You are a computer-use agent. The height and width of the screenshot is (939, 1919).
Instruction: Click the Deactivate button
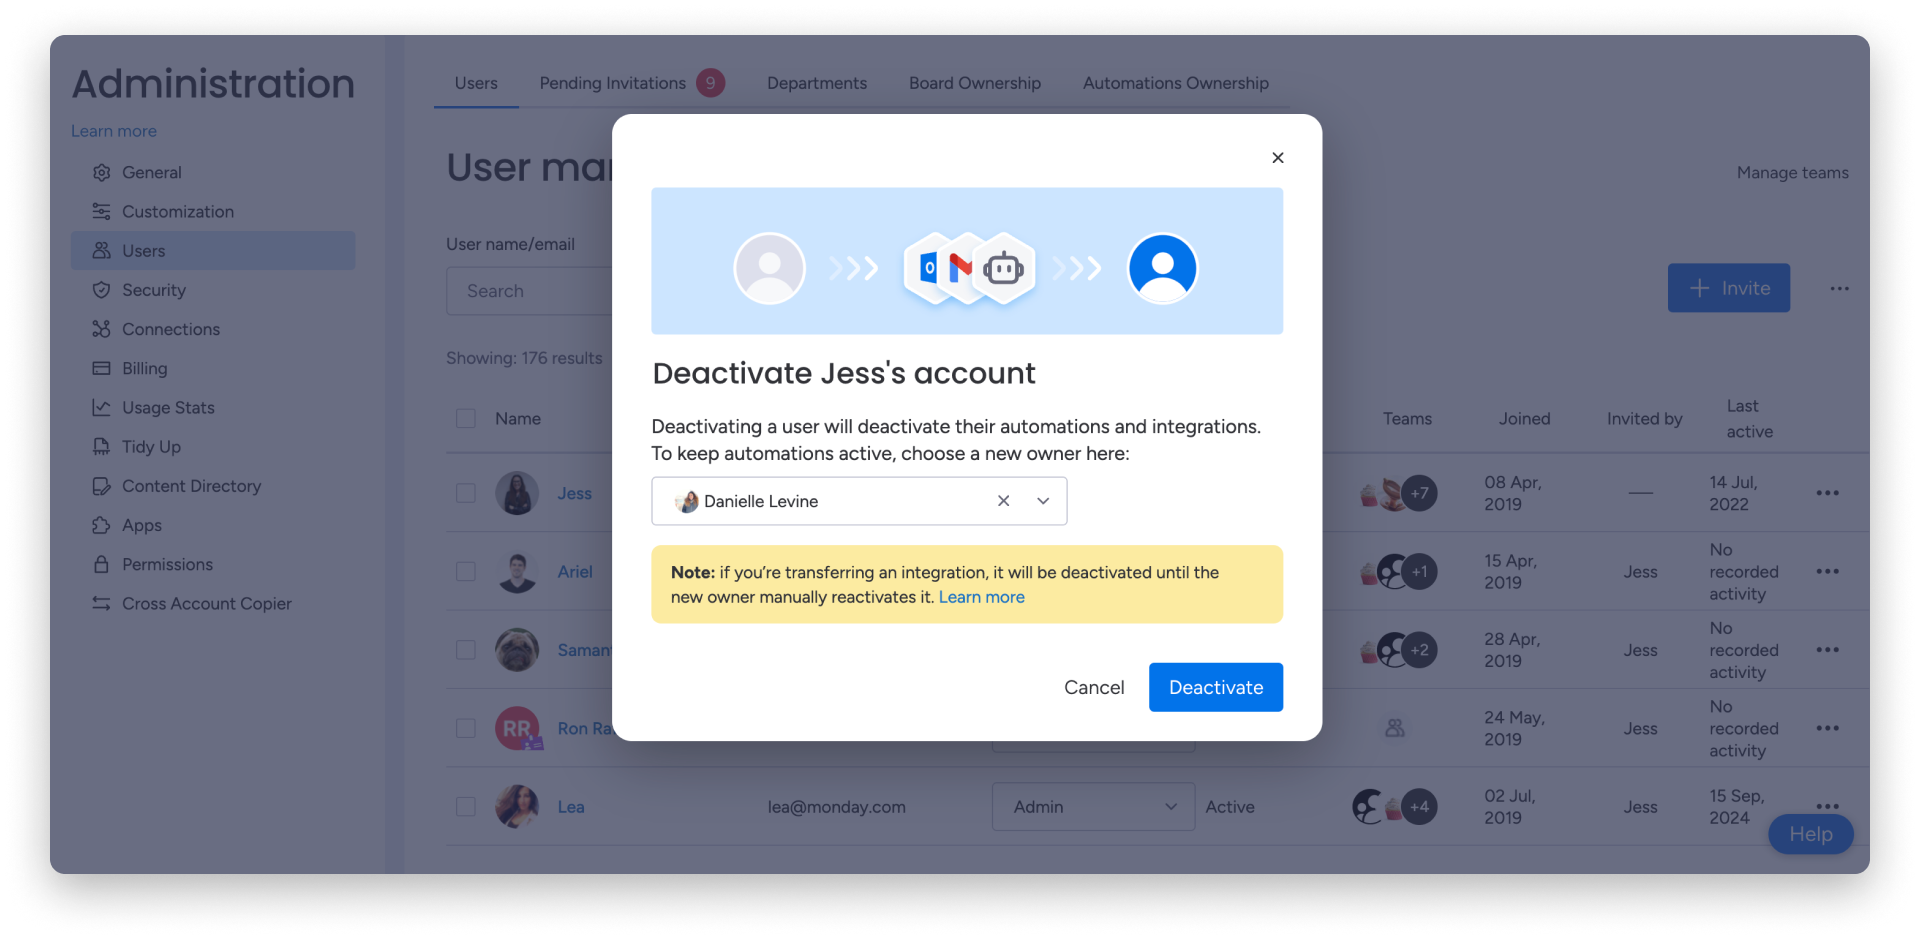[x=1215, y=687]
